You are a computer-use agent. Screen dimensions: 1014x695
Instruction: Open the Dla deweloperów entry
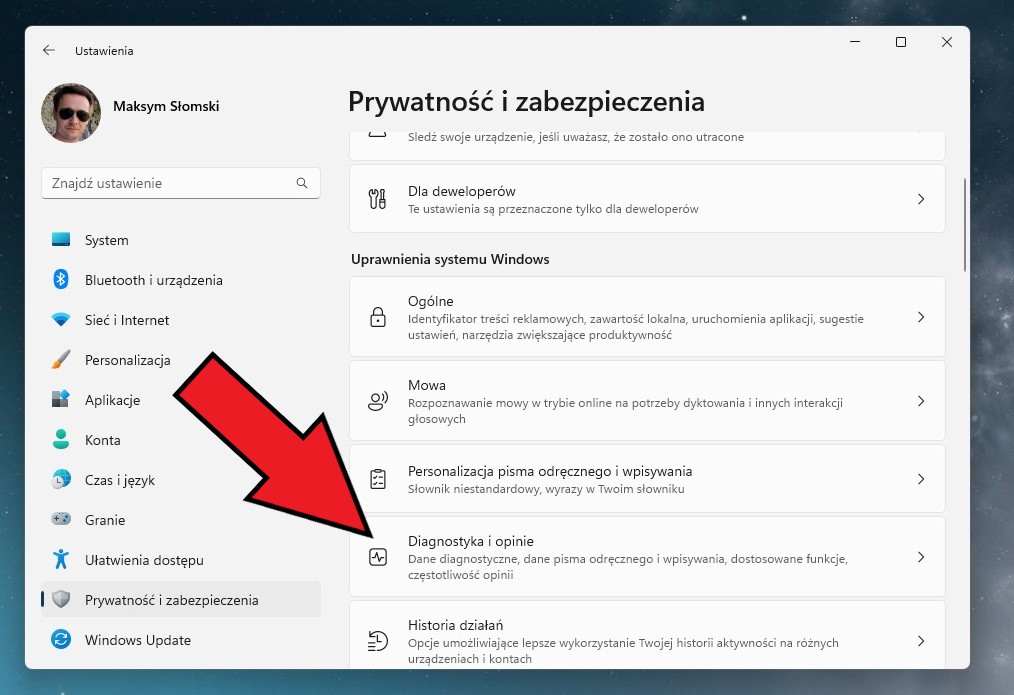point(647,198)
